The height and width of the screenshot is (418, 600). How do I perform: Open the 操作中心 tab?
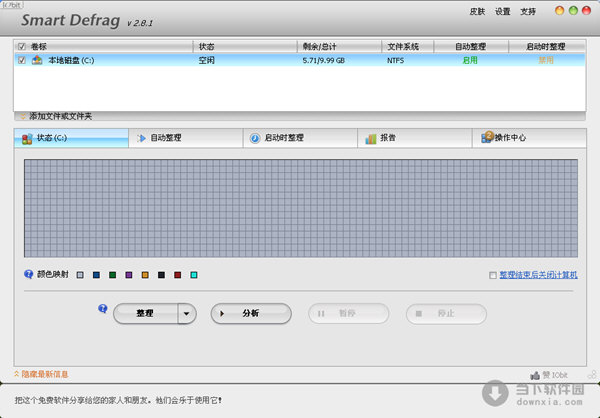pyautogui.click(x=529, y=138)
